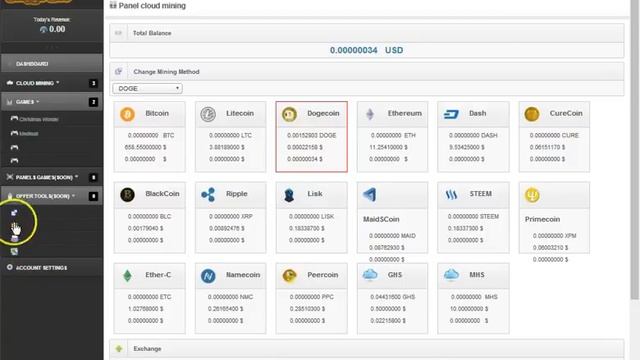Click the Primecoin yellow icon
Screen dimensions: 640x360
pos(532,195)
